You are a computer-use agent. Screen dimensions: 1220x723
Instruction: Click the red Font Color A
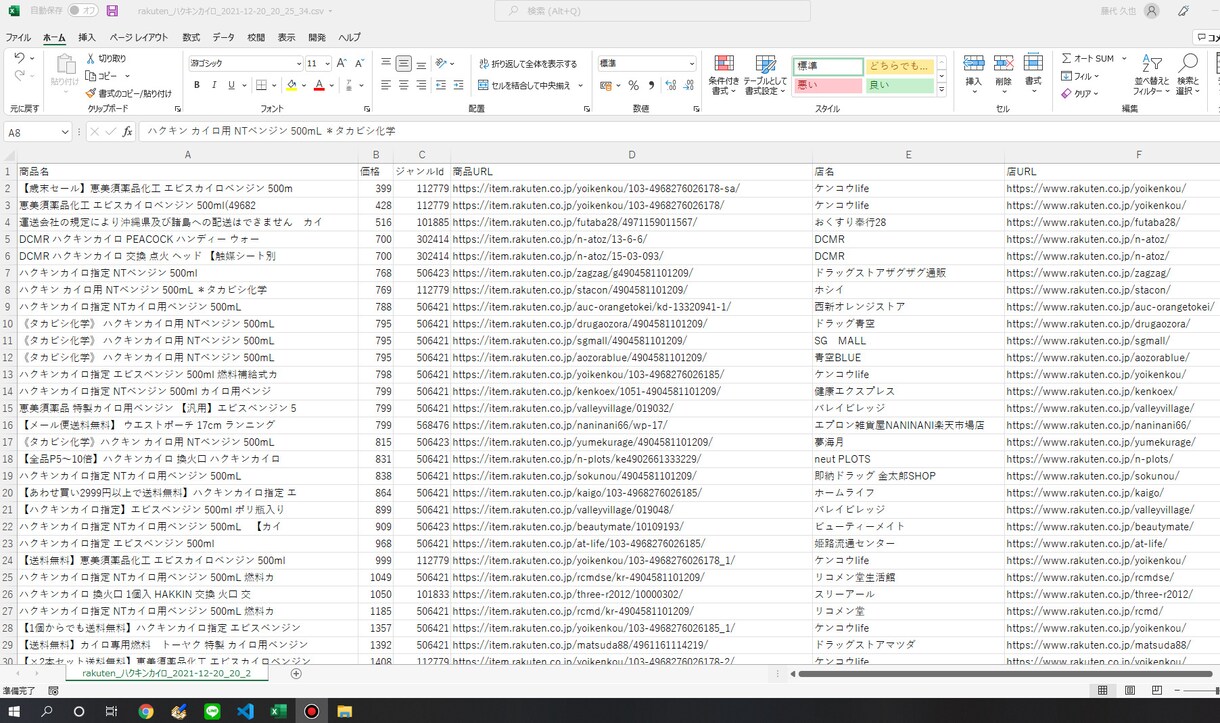(x=319, y=86)
